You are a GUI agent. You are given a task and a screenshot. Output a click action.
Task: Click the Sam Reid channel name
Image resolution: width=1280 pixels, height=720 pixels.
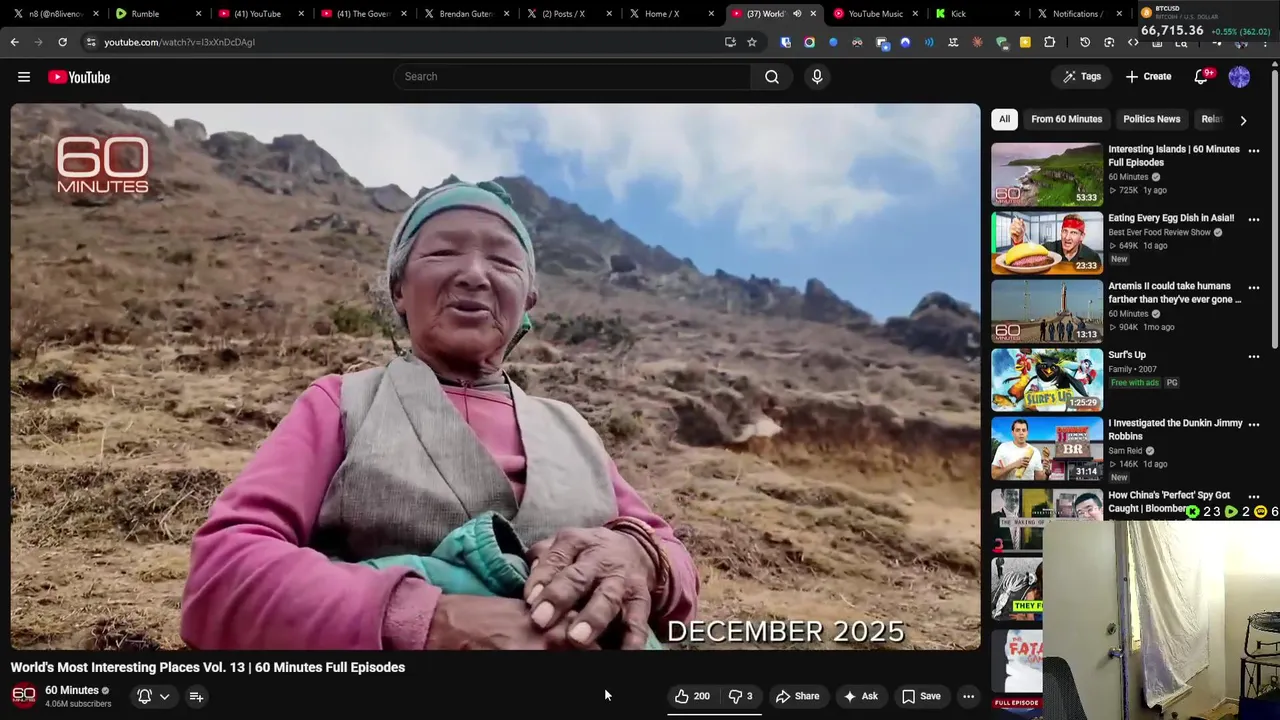click(x=1125, y=451)
